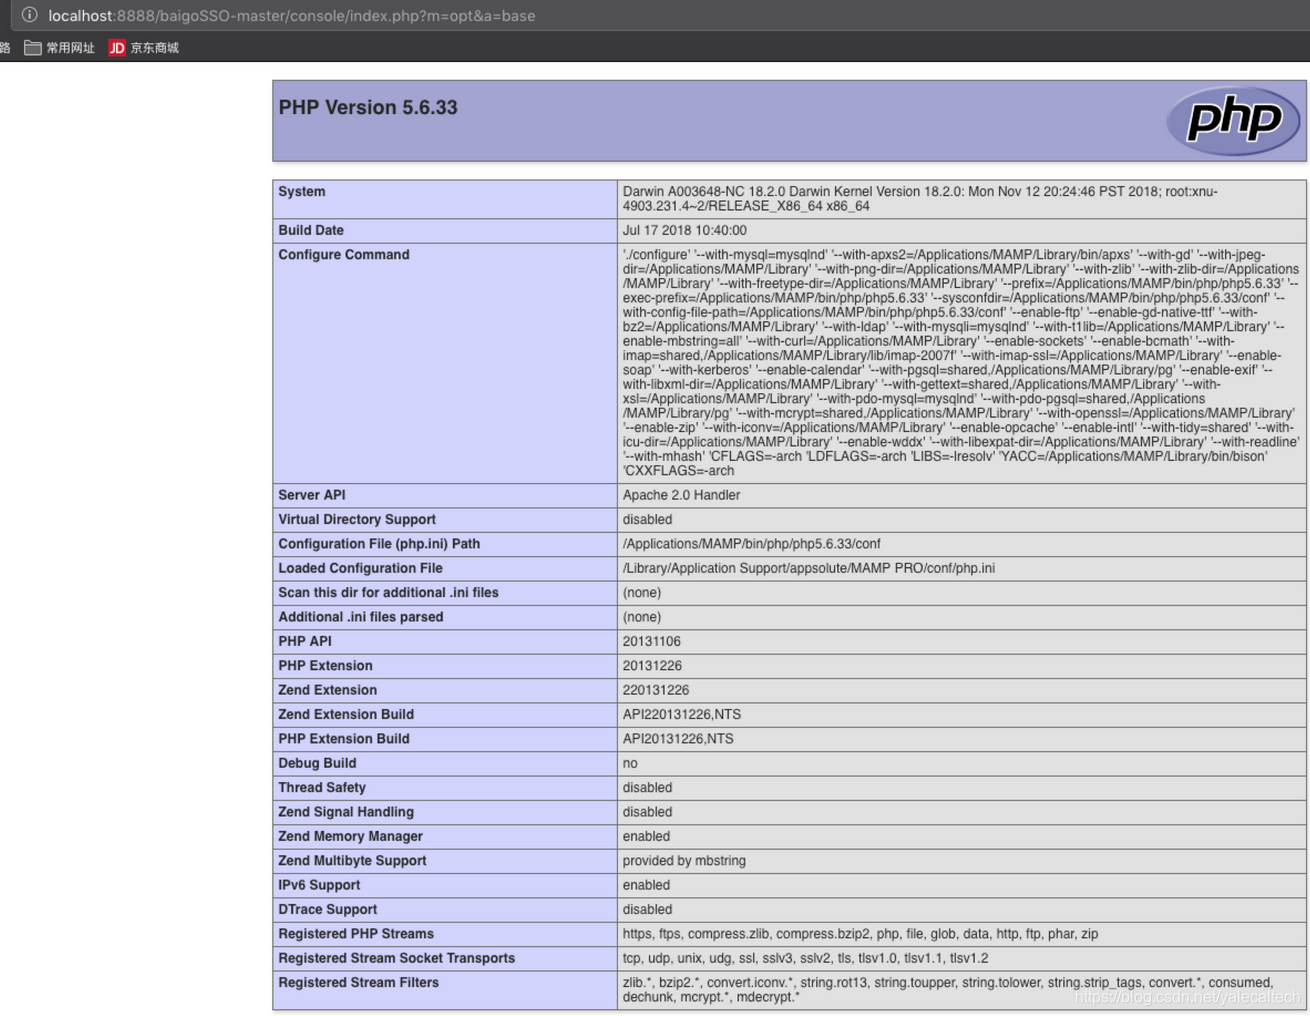Click the IPv6 Support row label
Screen dimensions: 1310x1016
click(319, 885)
